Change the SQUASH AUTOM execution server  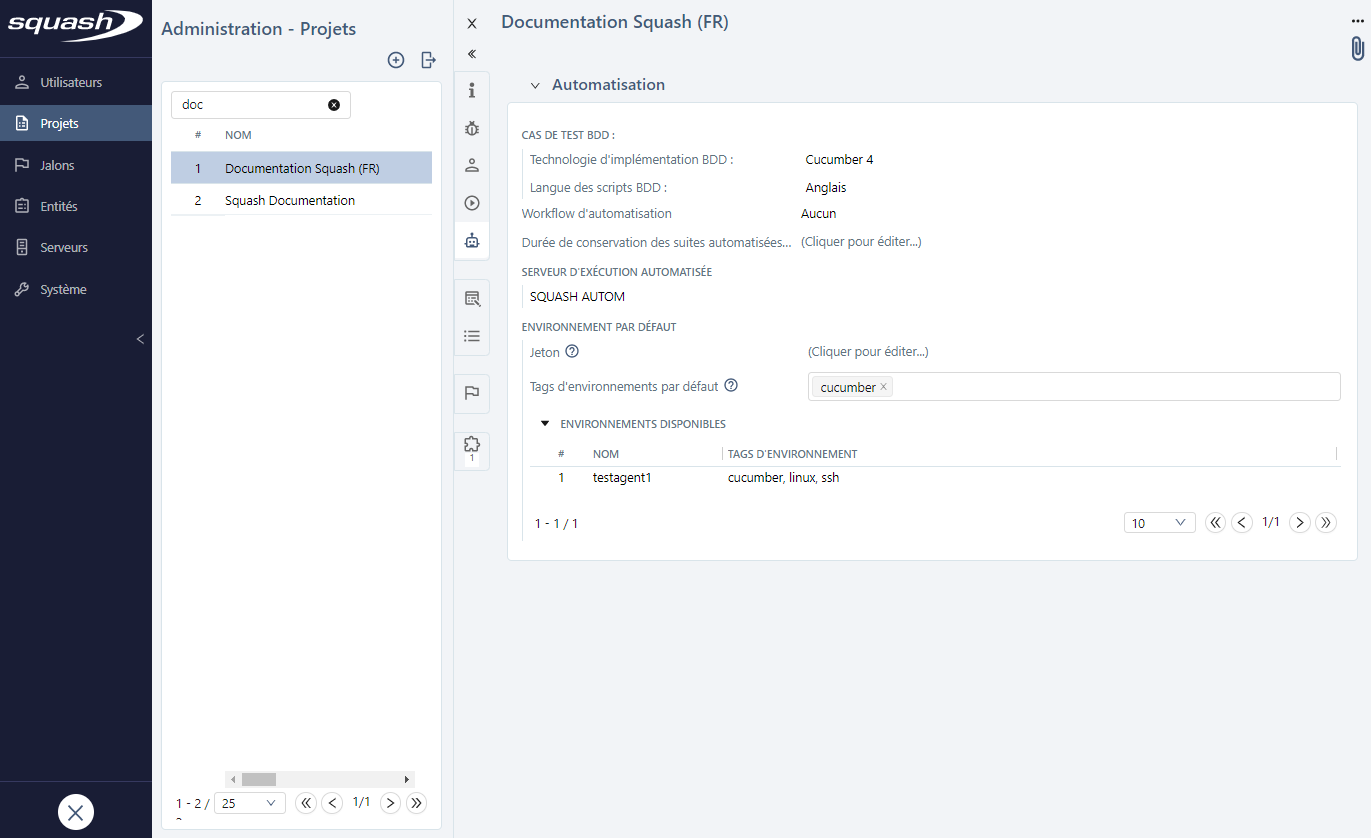click(577, 296)
